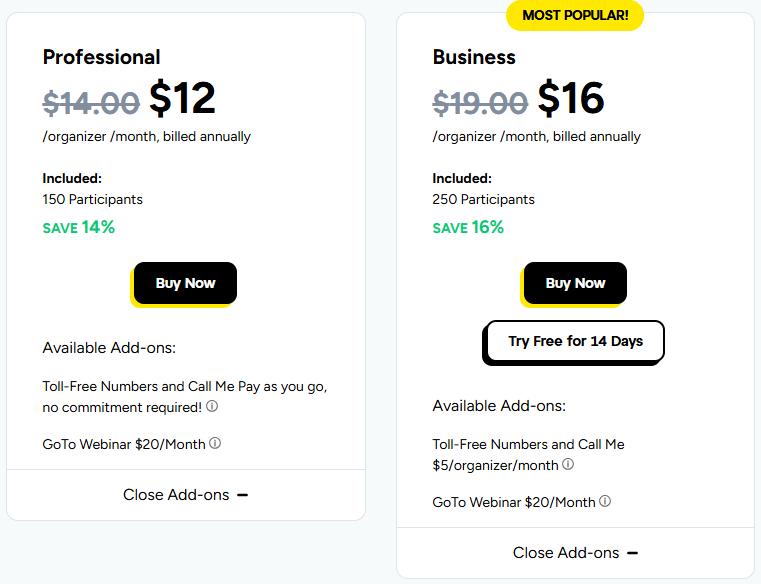Open info icon beside Professional Toll-Free Numbers text
This screenshot has width=761, height=584.
click(x=212, y=407)
